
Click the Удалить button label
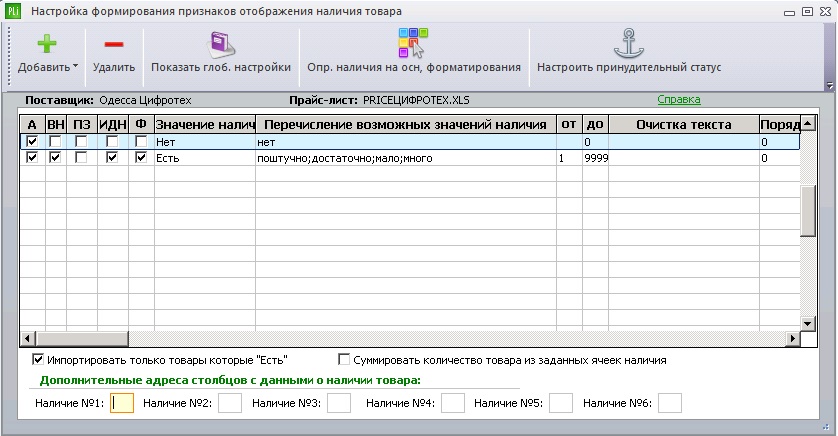pyautogui.click(x=114, y=67)
